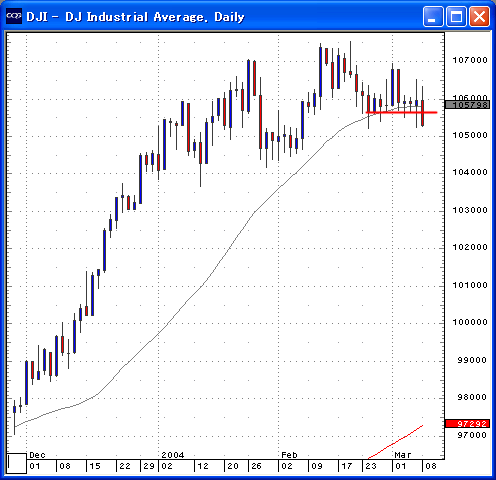Image resolution: width=496 pixels, height=480 pixels.
Task: Click the 'Feb' month label on time axis
Action: tap(289, 455)
